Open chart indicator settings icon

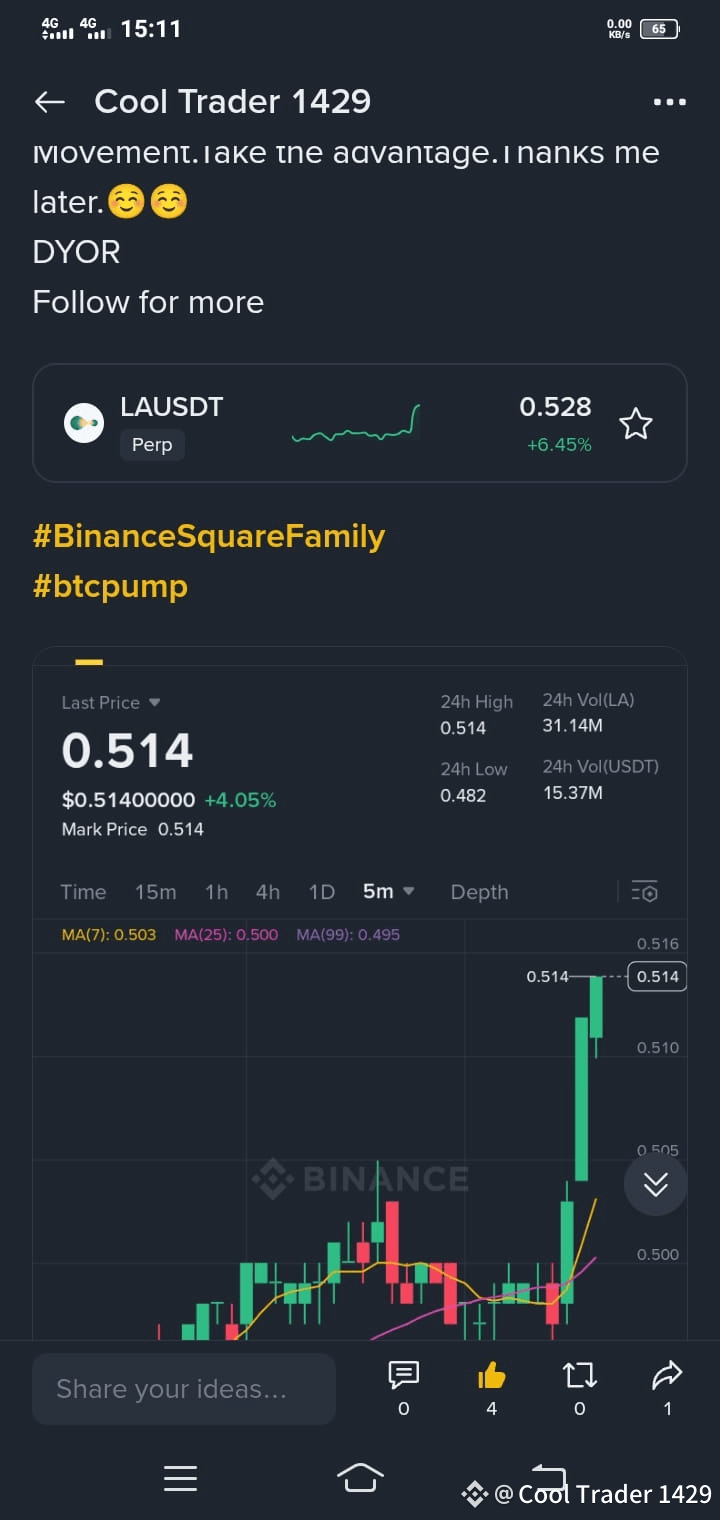pyautogui.click(x=645, y=891)
